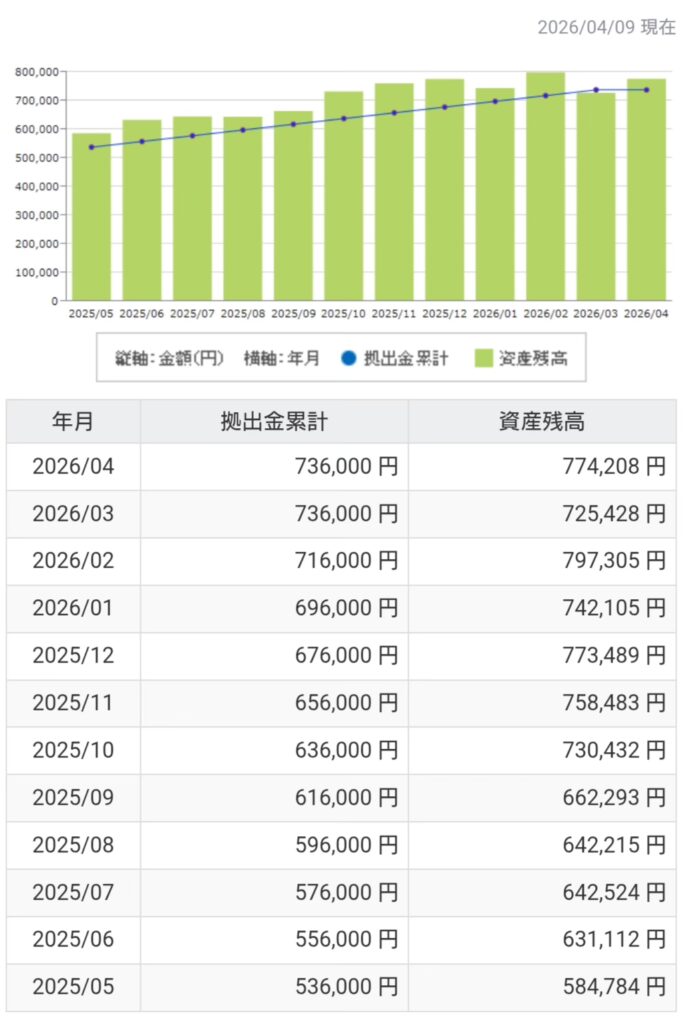
Task: Select the line data point for 2025/12
Action: coord(444,107)
